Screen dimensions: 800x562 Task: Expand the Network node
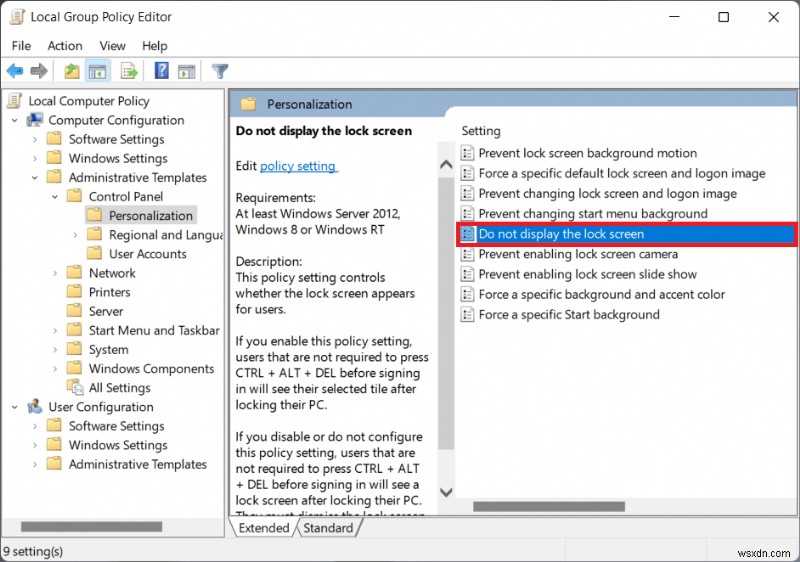coord(55,273)
